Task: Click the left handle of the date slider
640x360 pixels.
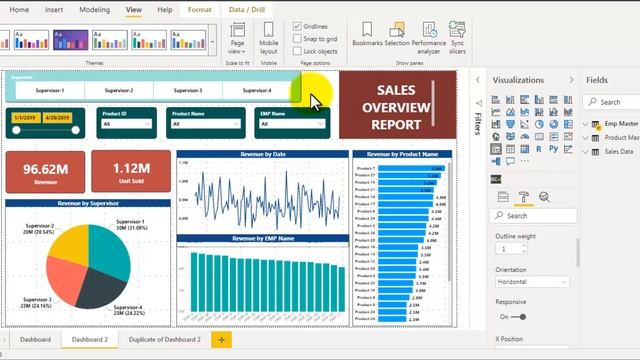Action: click(x=16, y=130)
